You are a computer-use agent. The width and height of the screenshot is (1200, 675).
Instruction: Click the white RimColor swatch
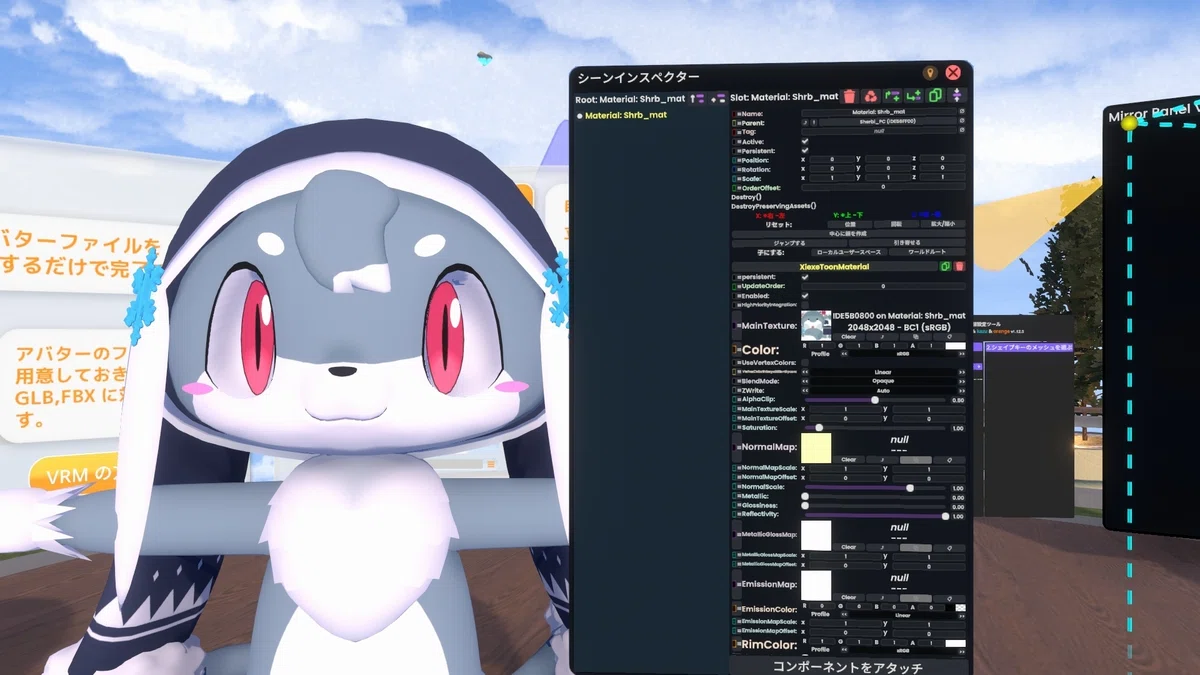coord(956,643)
